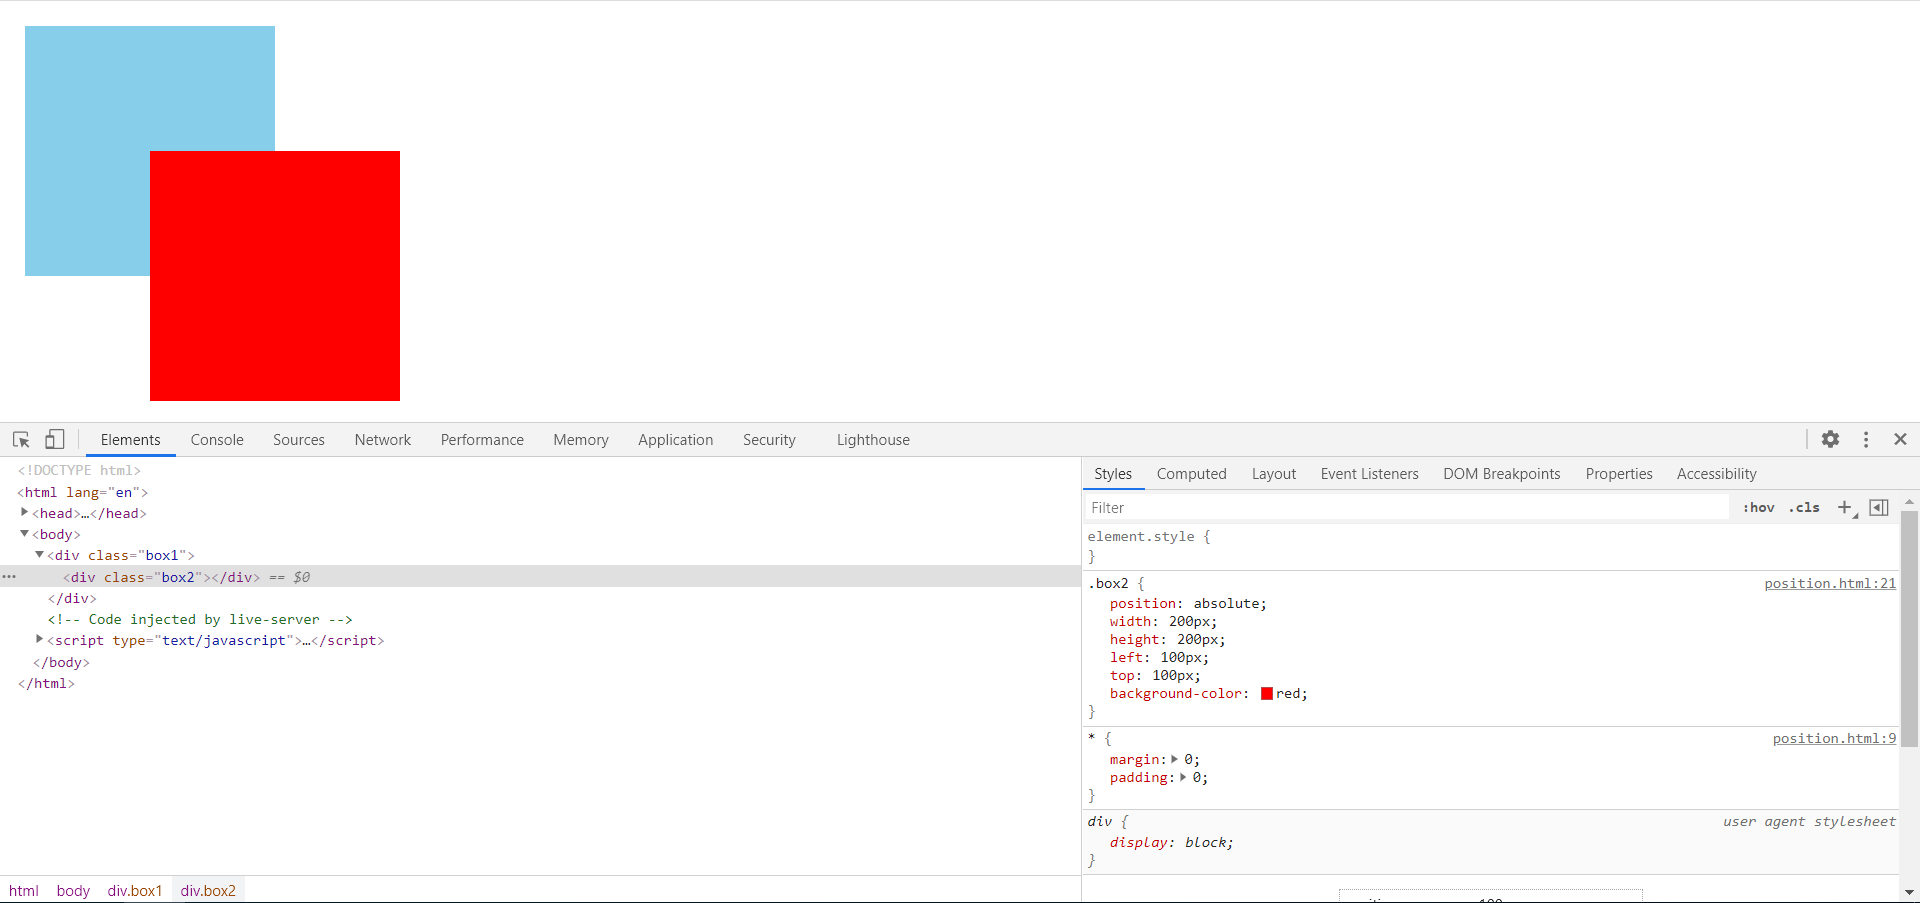Open the Computed styles tab
The image size is (1920, 903).
(1191, 474)
